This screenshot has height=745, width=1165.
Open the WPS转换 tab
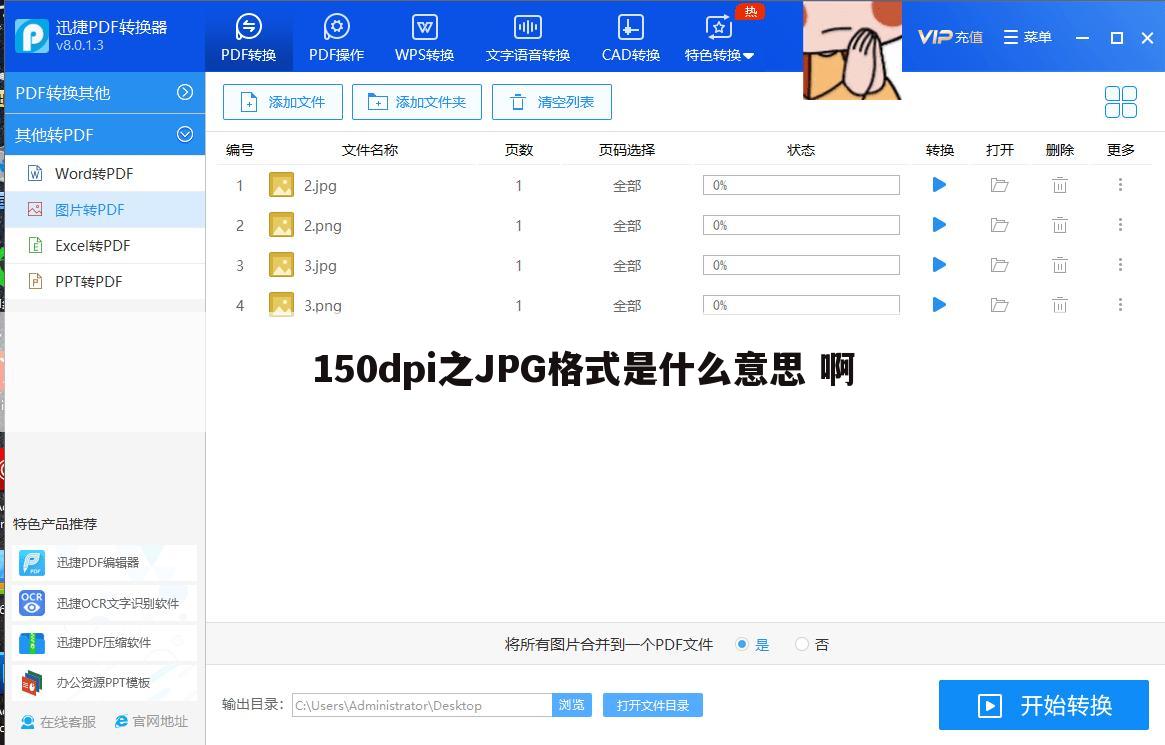click(x=424, y=37)
